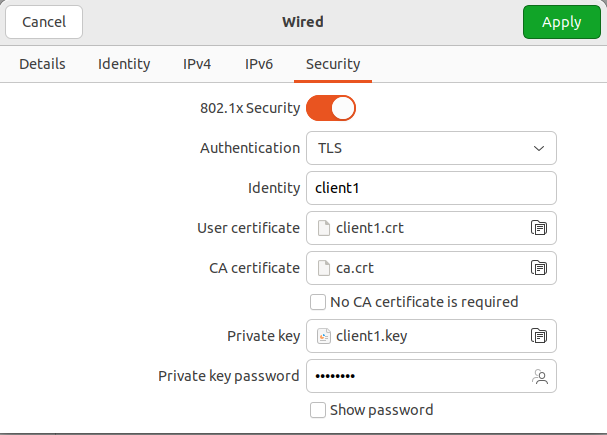Click the browse icon for CA certificate
Screen dimensions: 607x435
coord(538,268)
